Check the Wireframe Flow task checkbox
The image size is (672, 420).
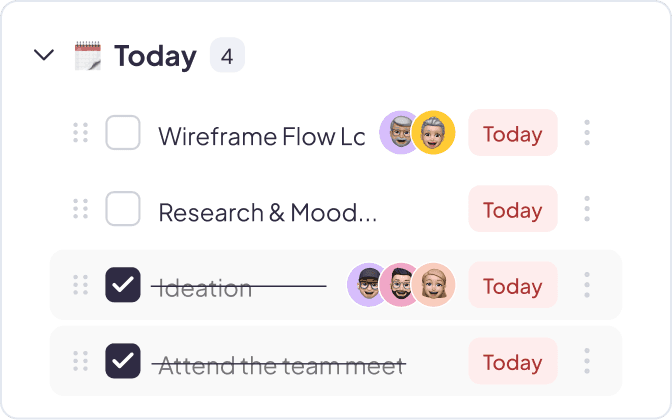click(123, 133)
